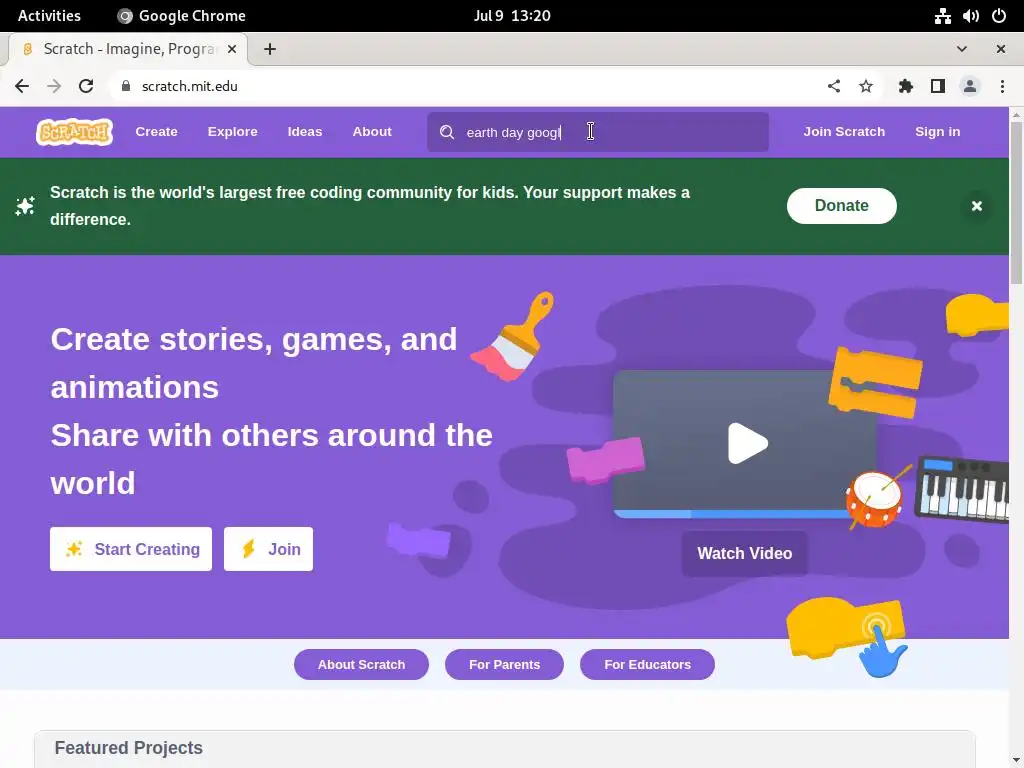The image size is (1024, 768).
Task: Go back to previous page
Action: click(x=22, y=86)
